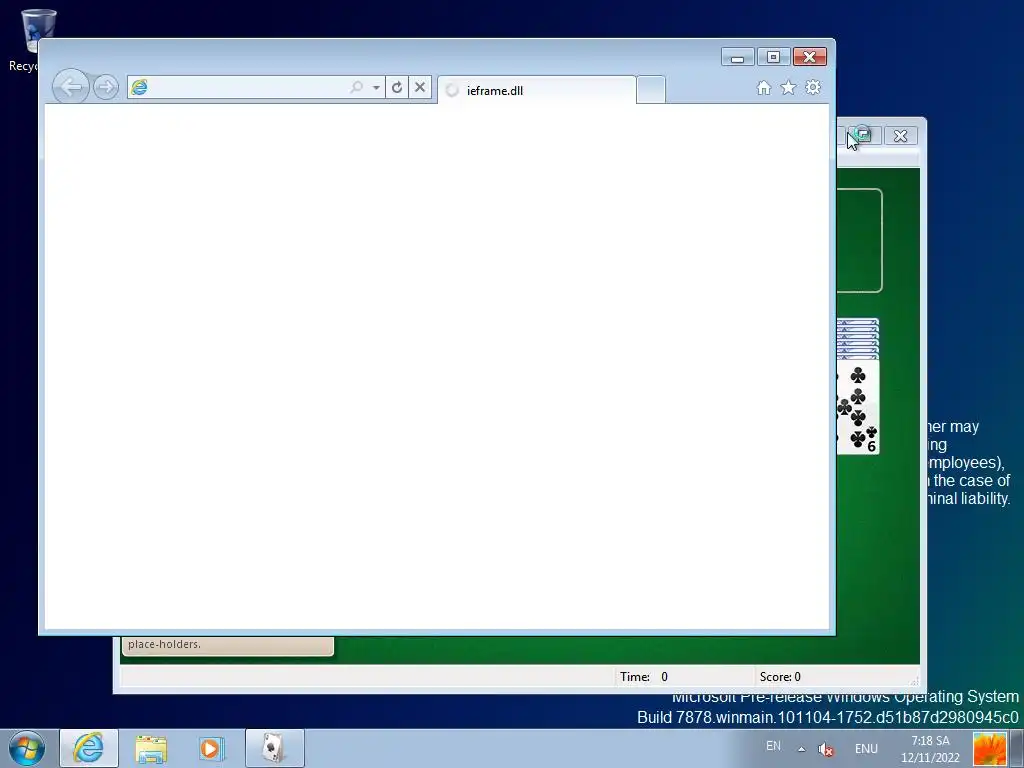Click the six of clubs card in Solitaire
This screenshot has height=768, width=1024.
[858, 406]
